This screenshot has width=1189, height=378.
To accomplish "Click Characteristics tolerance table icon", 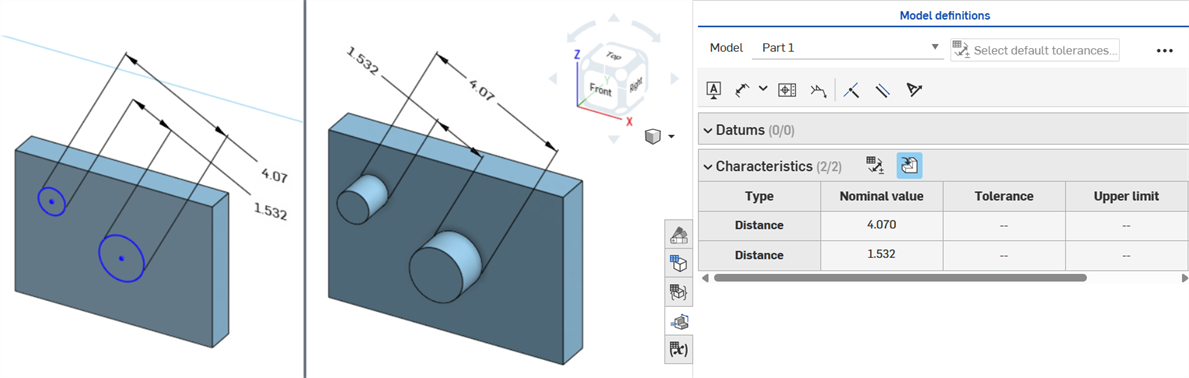I will pos(876,165).
